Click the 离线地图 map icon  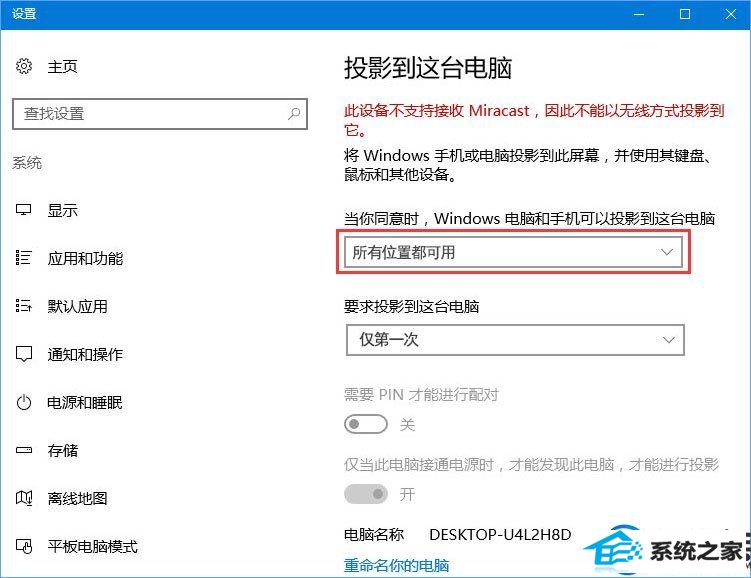tap(23, 498)
